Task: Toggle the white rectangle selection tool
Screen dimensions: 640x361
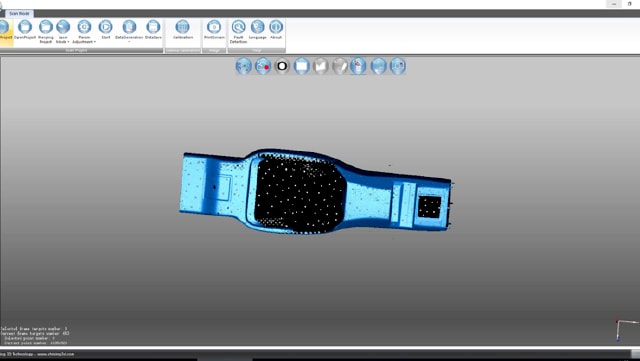Action: [x=301, y=66]
